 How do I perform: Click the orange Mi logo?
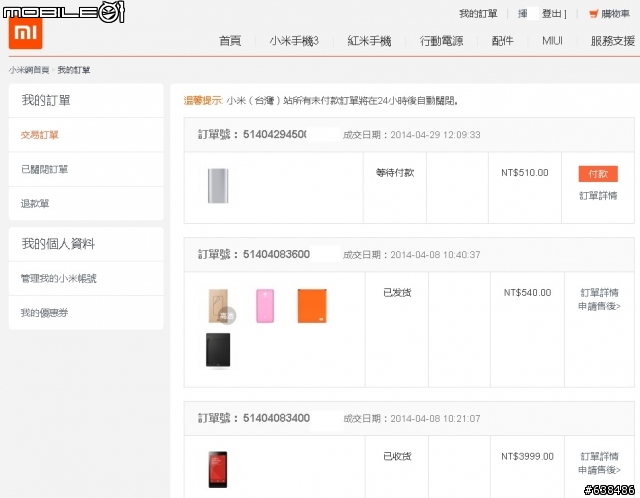[25, 33]
